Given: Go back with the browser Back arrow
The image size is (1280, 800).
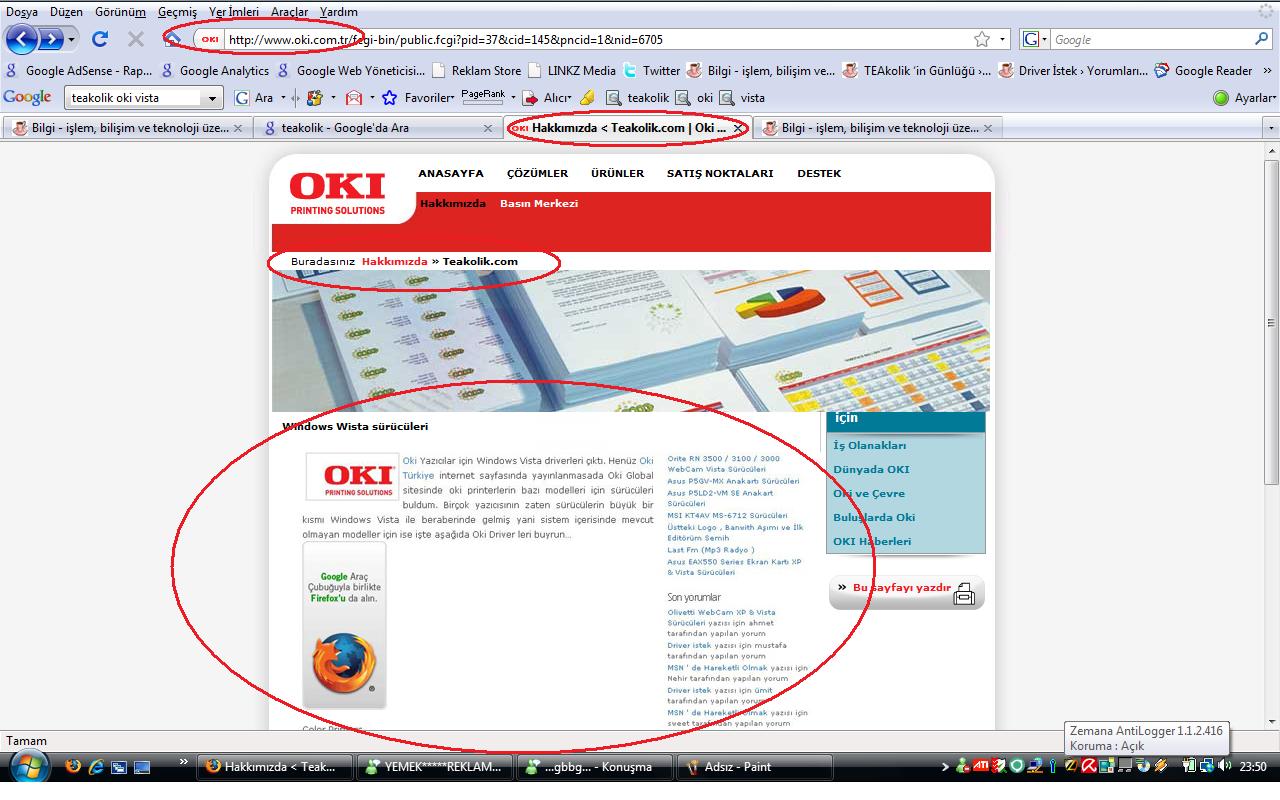Looking at the screenshot, I should point(21,39).
